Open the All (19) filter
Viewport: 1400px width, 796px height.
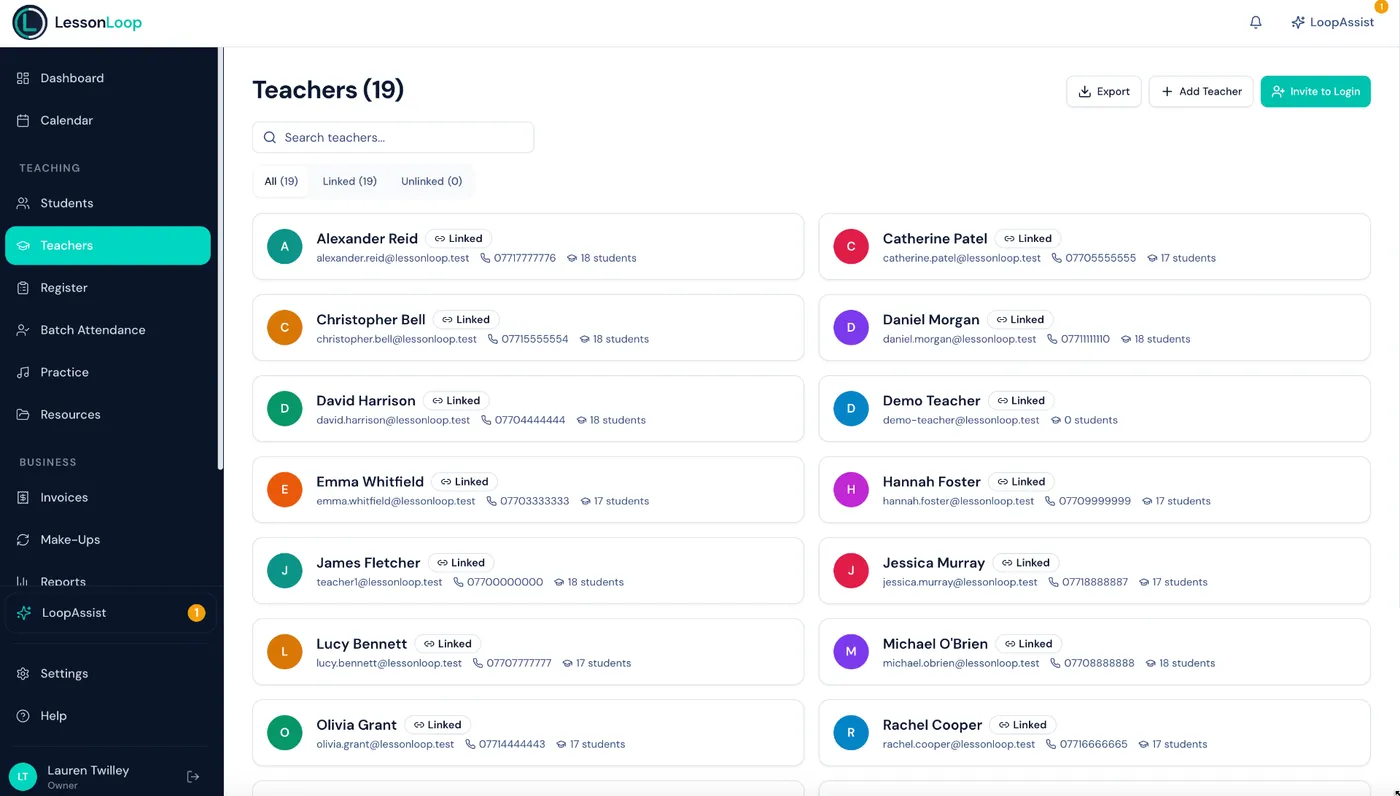tap(281, 181)
